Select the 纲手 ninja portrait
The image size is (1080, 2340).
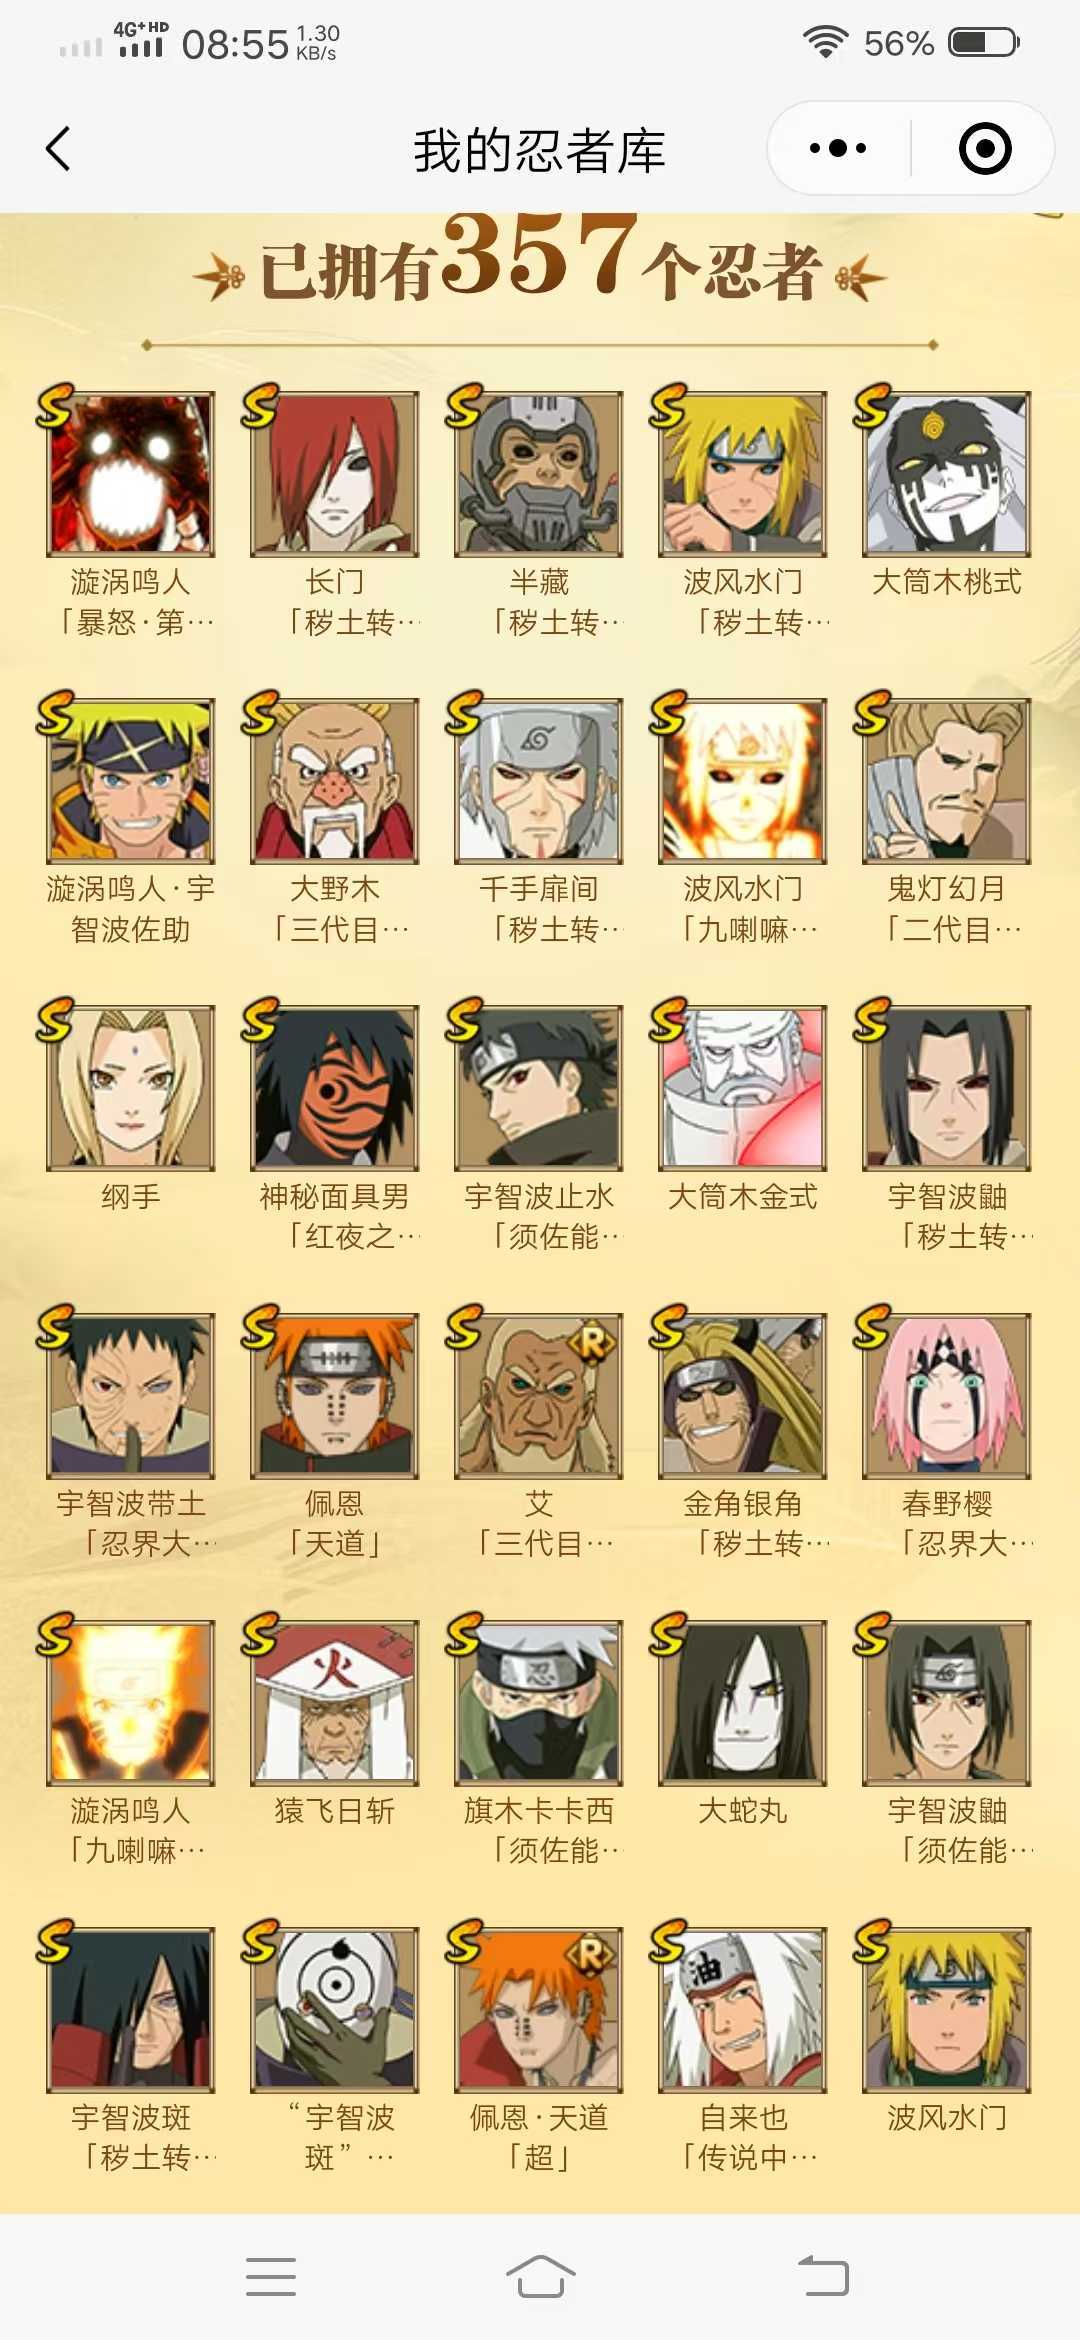point(130,1088)
